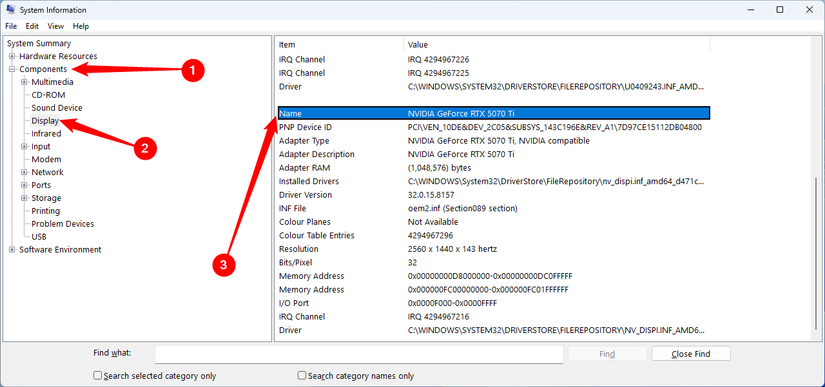825x387 pixels.
Task: Select the Problem Devices tree item
Action: point(63,224)
